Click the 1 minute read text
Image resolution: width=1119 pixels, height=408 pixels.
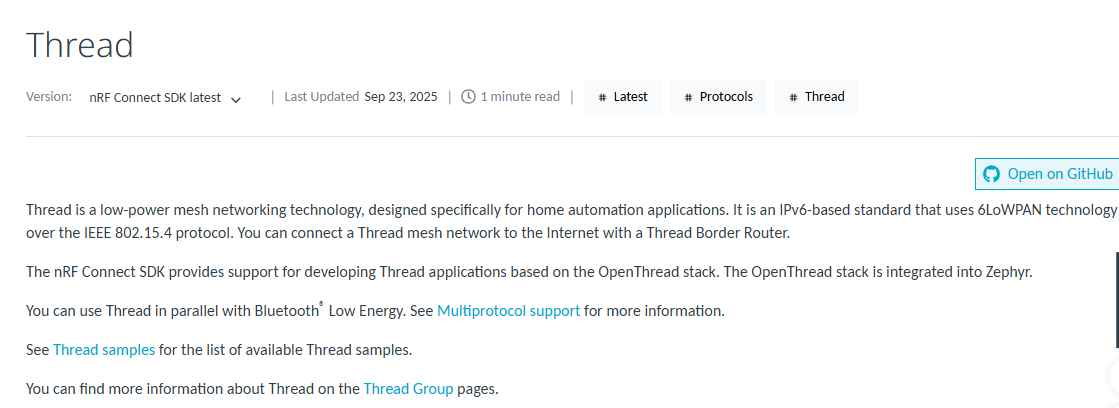(520, 97)
